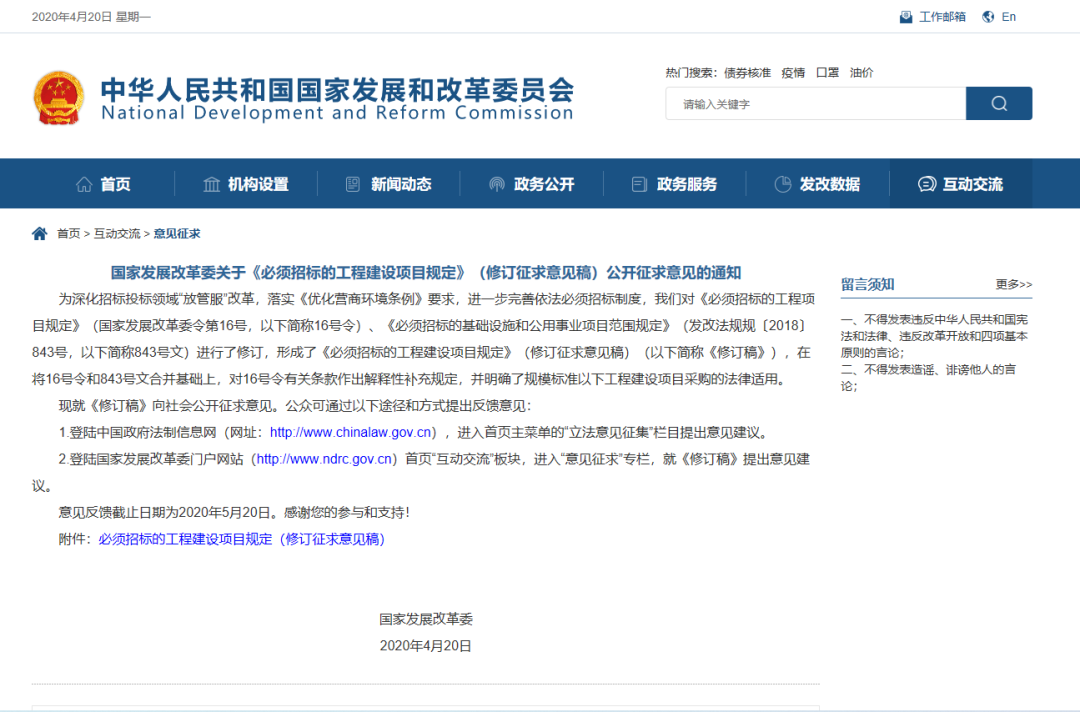Click the house icon beside 首页
1080x712 pixels.
coord(84,183)
